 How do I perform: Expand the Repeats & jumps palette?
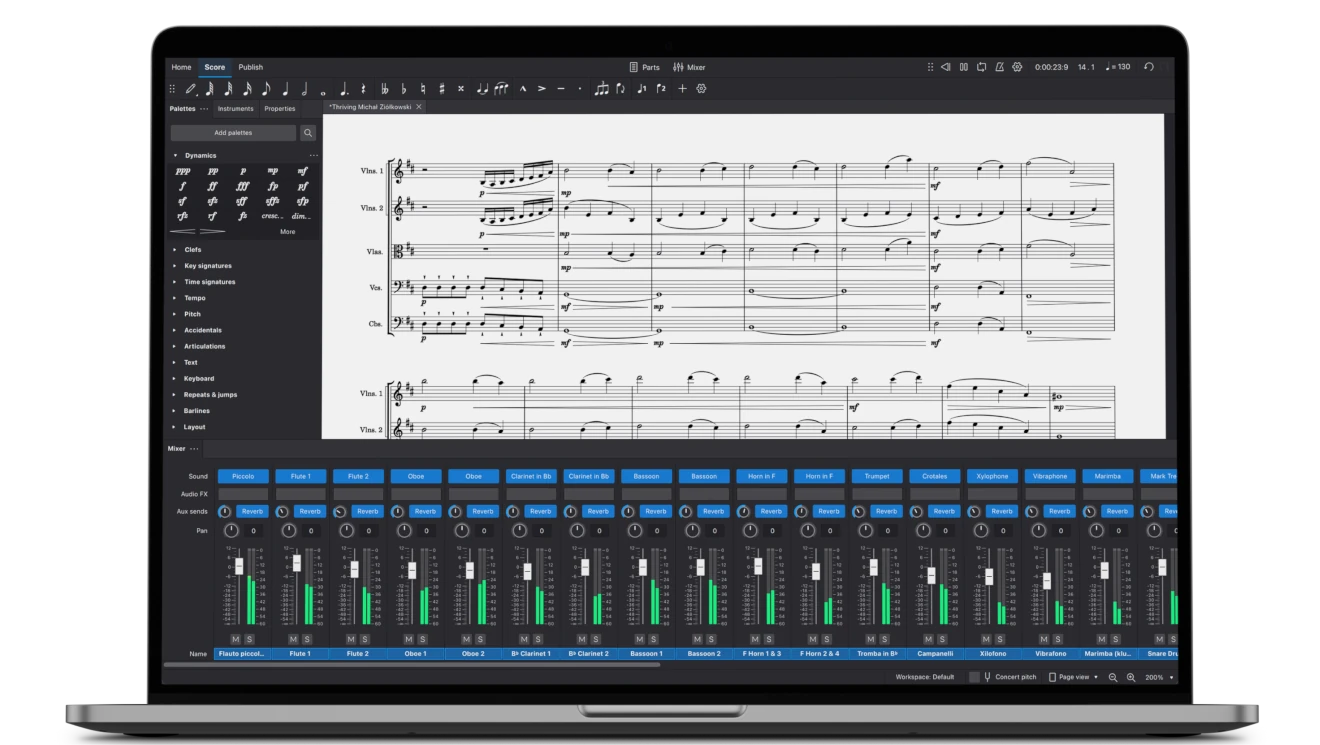coord(176,394)
